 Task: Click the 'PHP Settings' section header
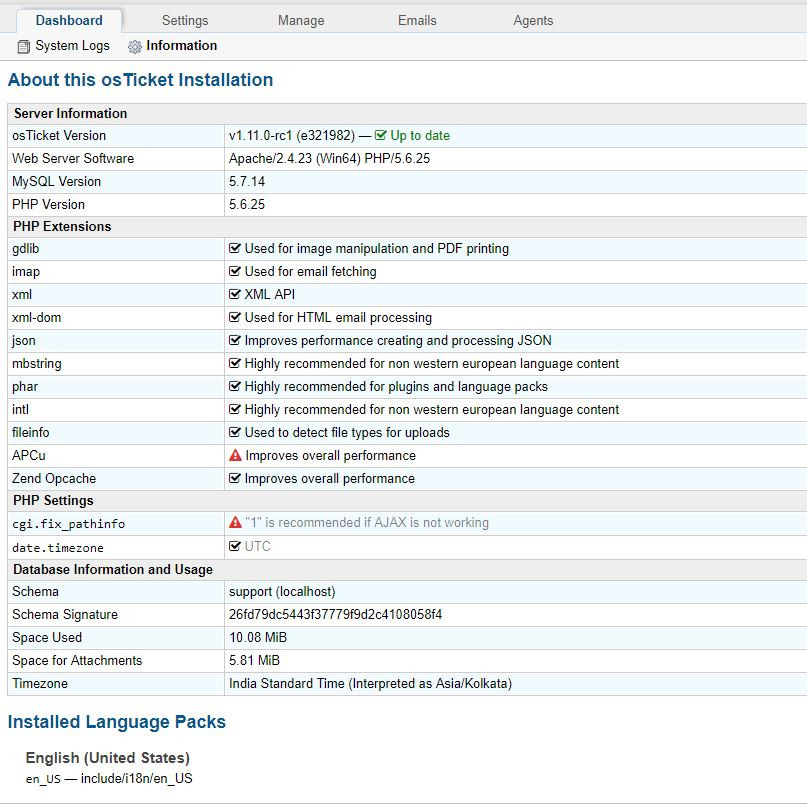click(54, 500)
